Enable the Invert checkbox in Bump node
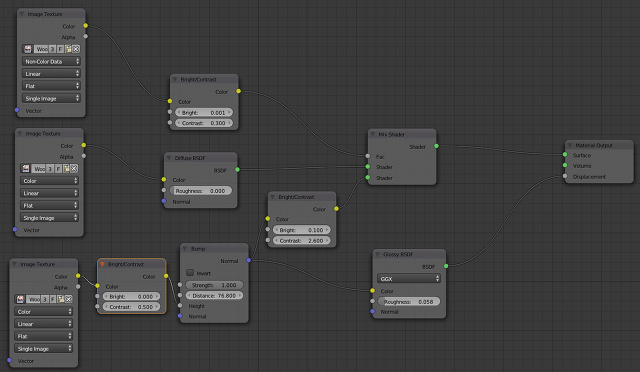The height and width of the screenshot is (372, 640). 190,272
